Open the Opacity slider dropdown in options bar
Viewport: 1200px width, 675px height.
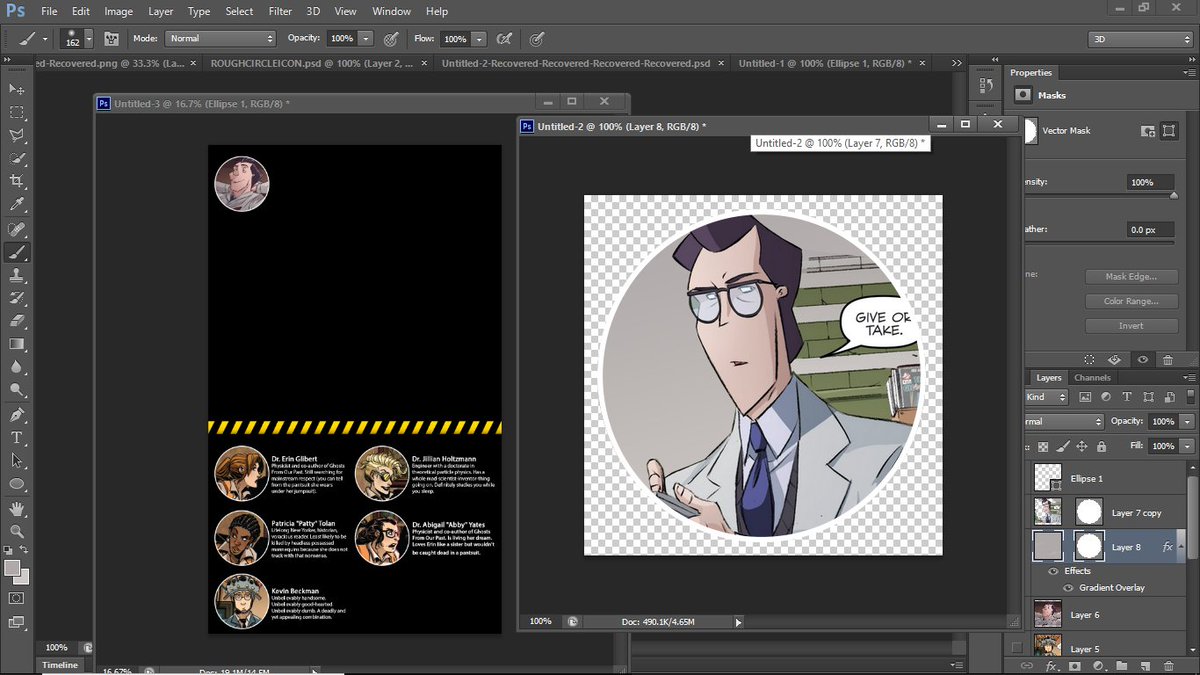click(366, 38)
